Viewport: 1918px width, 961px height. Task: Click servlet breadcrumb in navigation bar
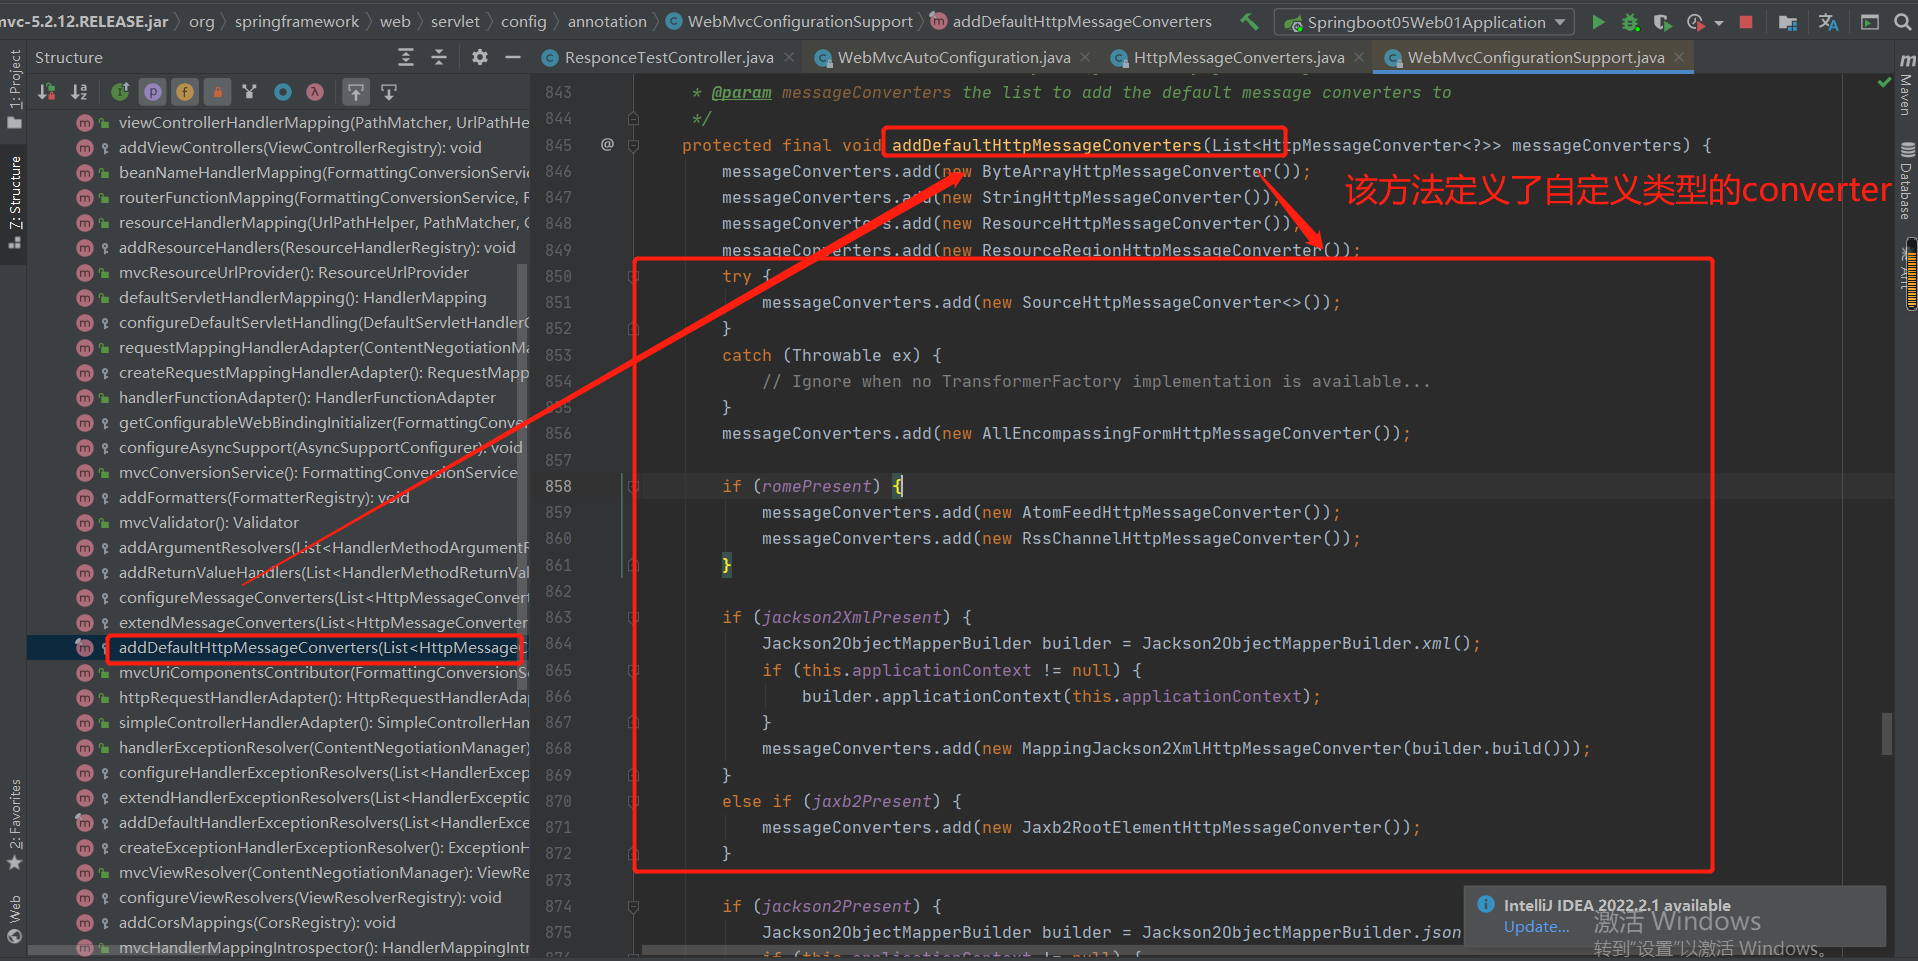coord(455,21)
